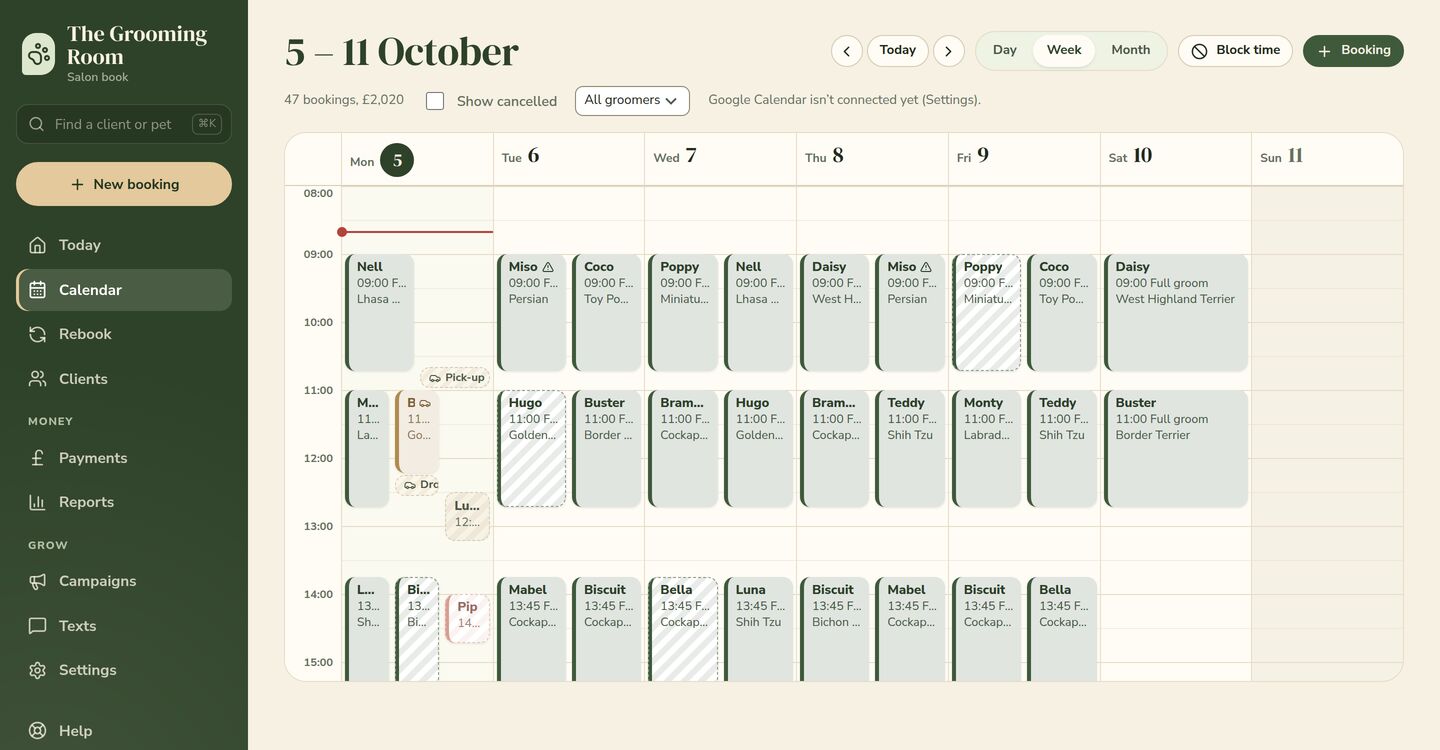Viewport: 1440px width, 750px height.
Task: Click the Payments pound icon
Action: (37, 458)
